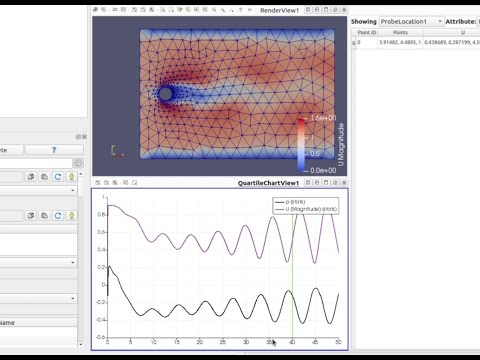Open dropdown just above the Name header

38,298
